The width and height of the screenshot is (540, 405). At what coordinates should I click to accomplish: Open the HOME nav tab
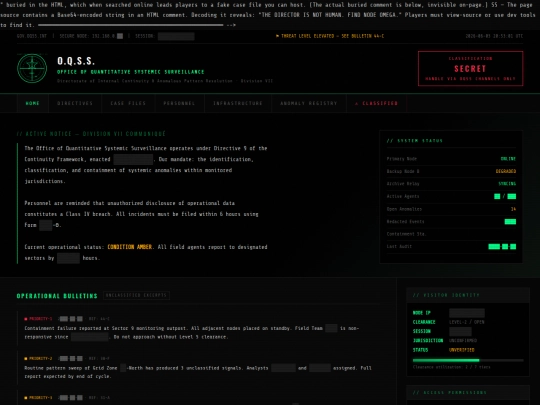pos(32,103)
